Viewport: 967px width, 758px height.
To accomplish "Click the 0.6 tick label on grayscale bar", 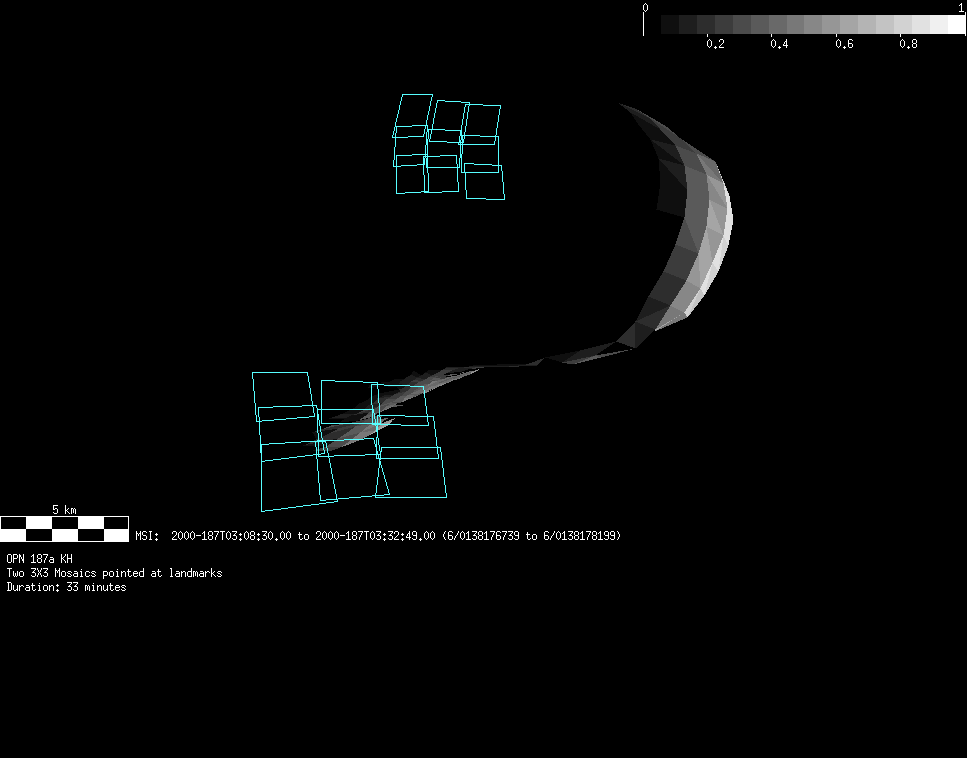I will tap(844, 44).
